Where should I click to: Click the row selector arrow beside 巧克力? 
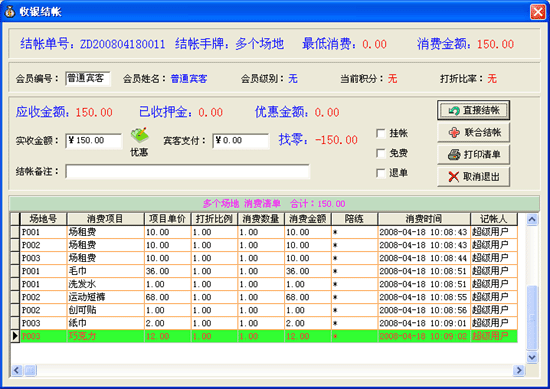pos(15,336)
